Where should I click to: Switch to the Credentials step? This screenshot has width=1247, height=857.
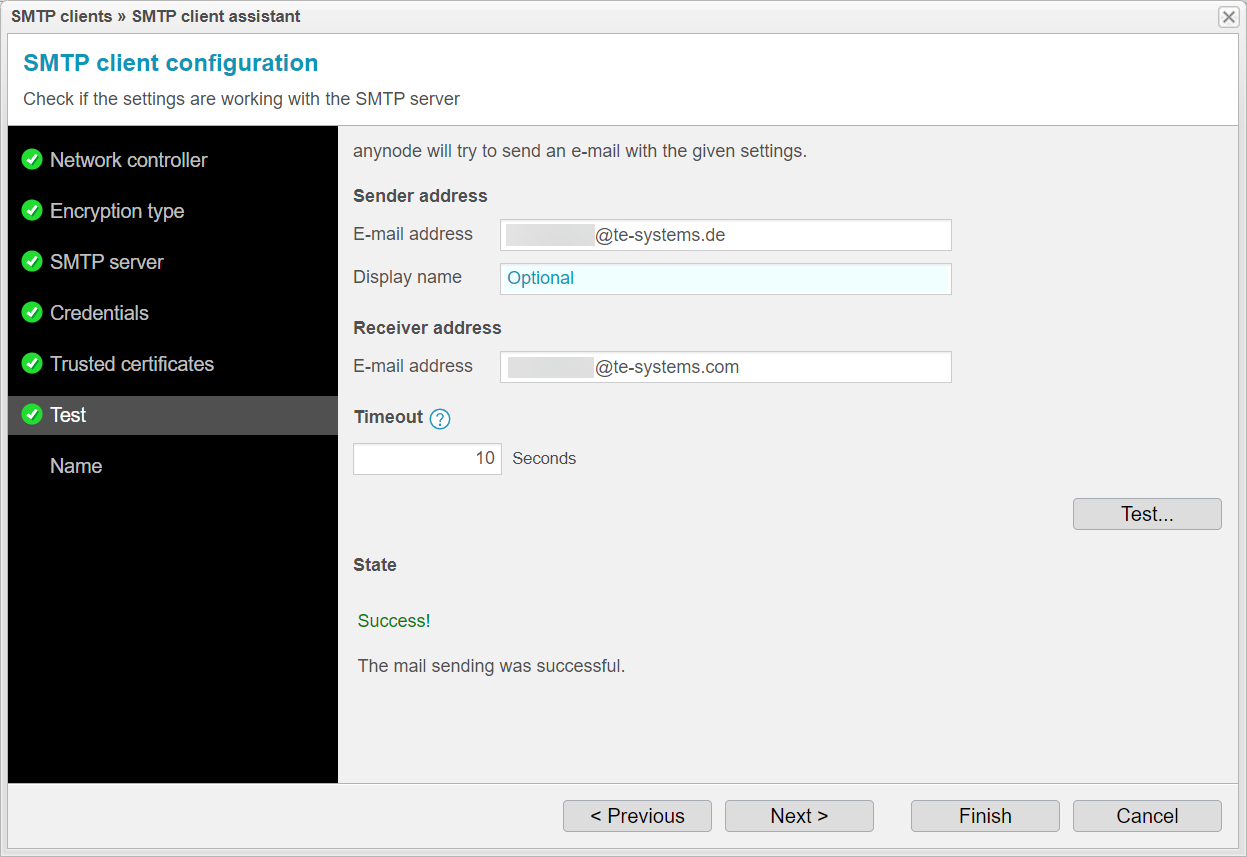point(100,313)
